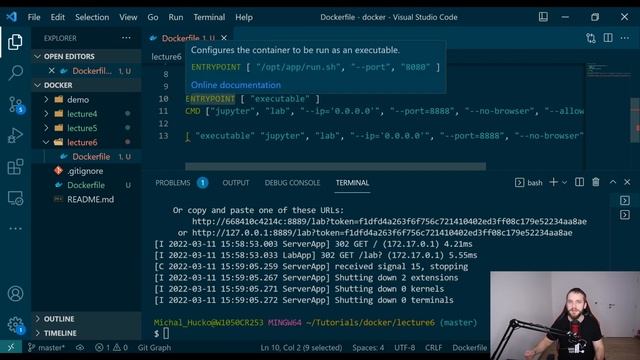
Task: Show errors and warnings count
Action: click(x=111, y=347)
